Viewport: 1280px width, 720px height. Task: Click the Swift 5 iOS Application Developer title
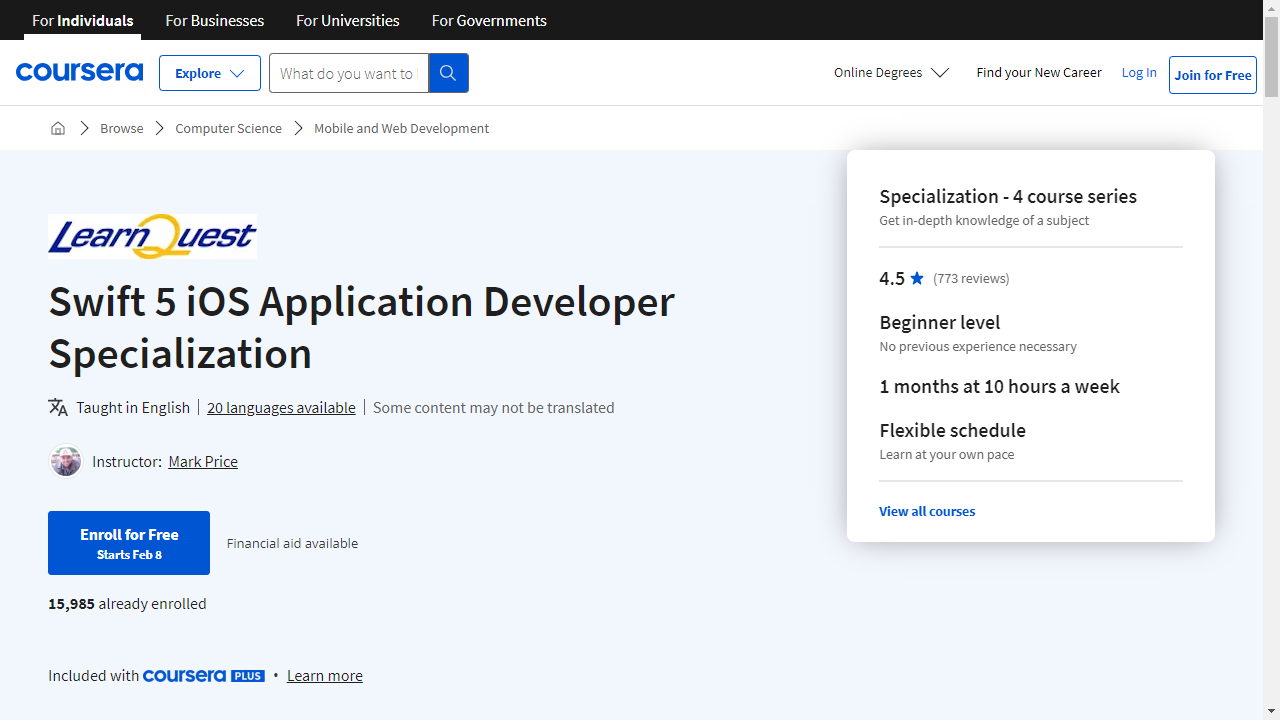pyautogui.click(x=362, y=327)
